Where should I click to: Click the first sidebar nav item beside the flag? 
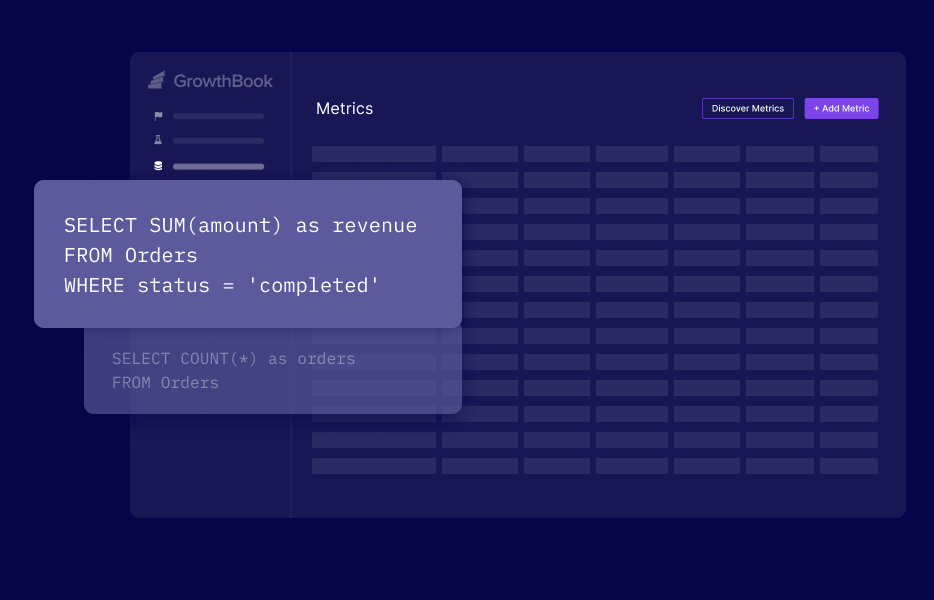click(218, 115)
